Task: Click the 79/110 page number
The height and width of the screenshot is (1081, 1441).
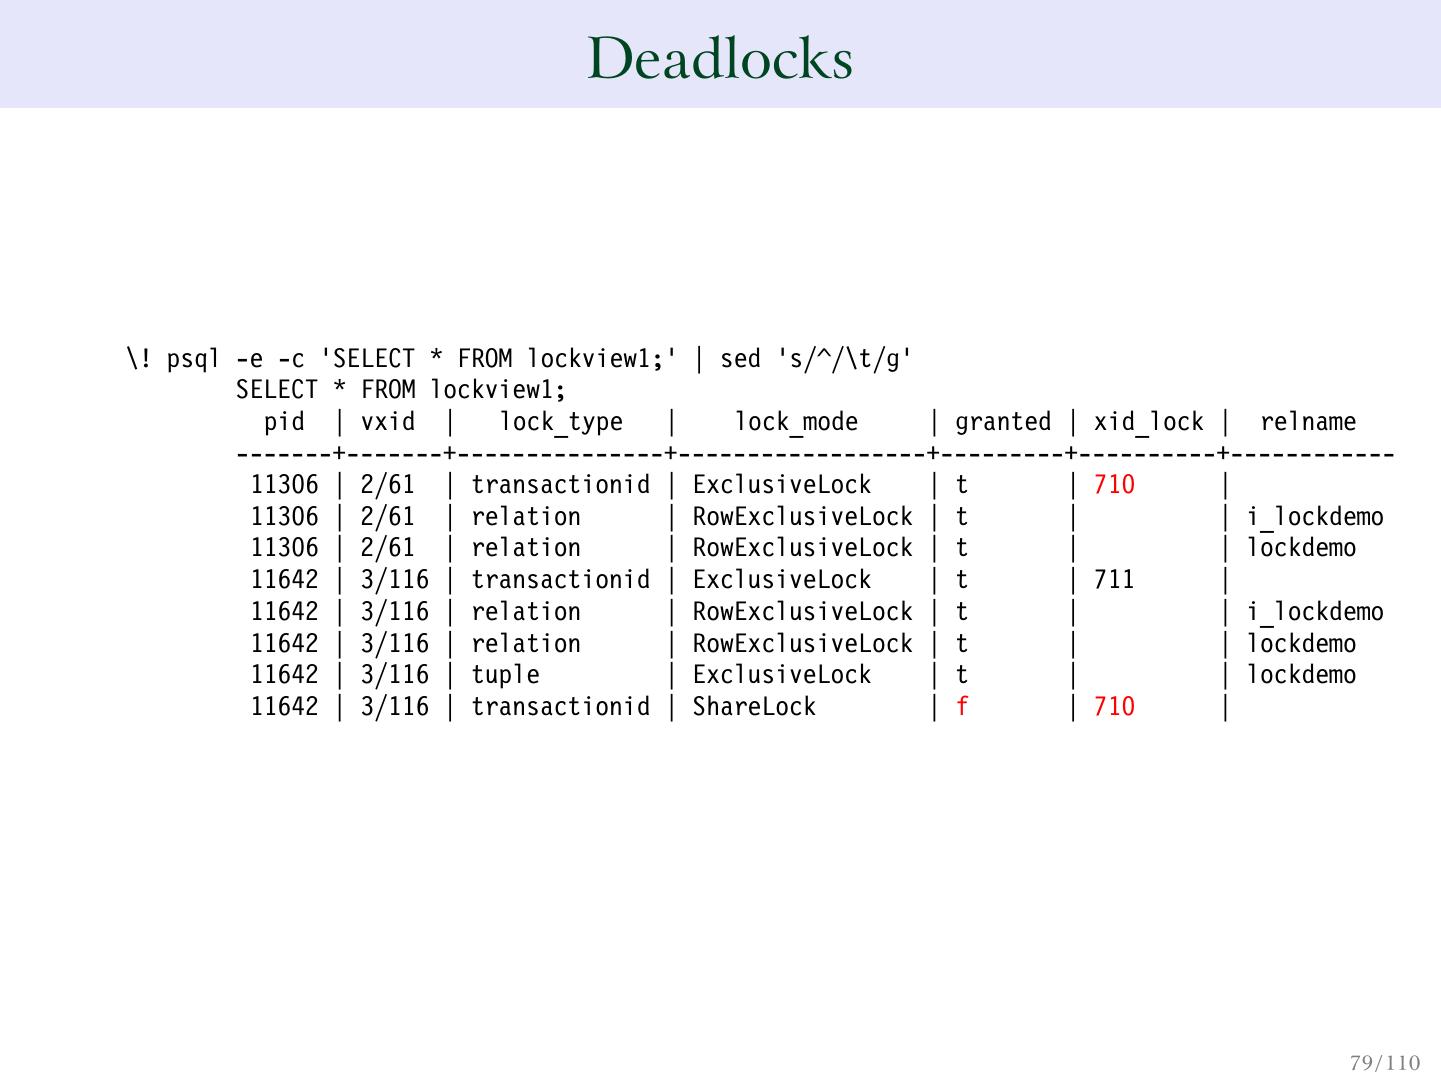Action: coord(1384,1062)
